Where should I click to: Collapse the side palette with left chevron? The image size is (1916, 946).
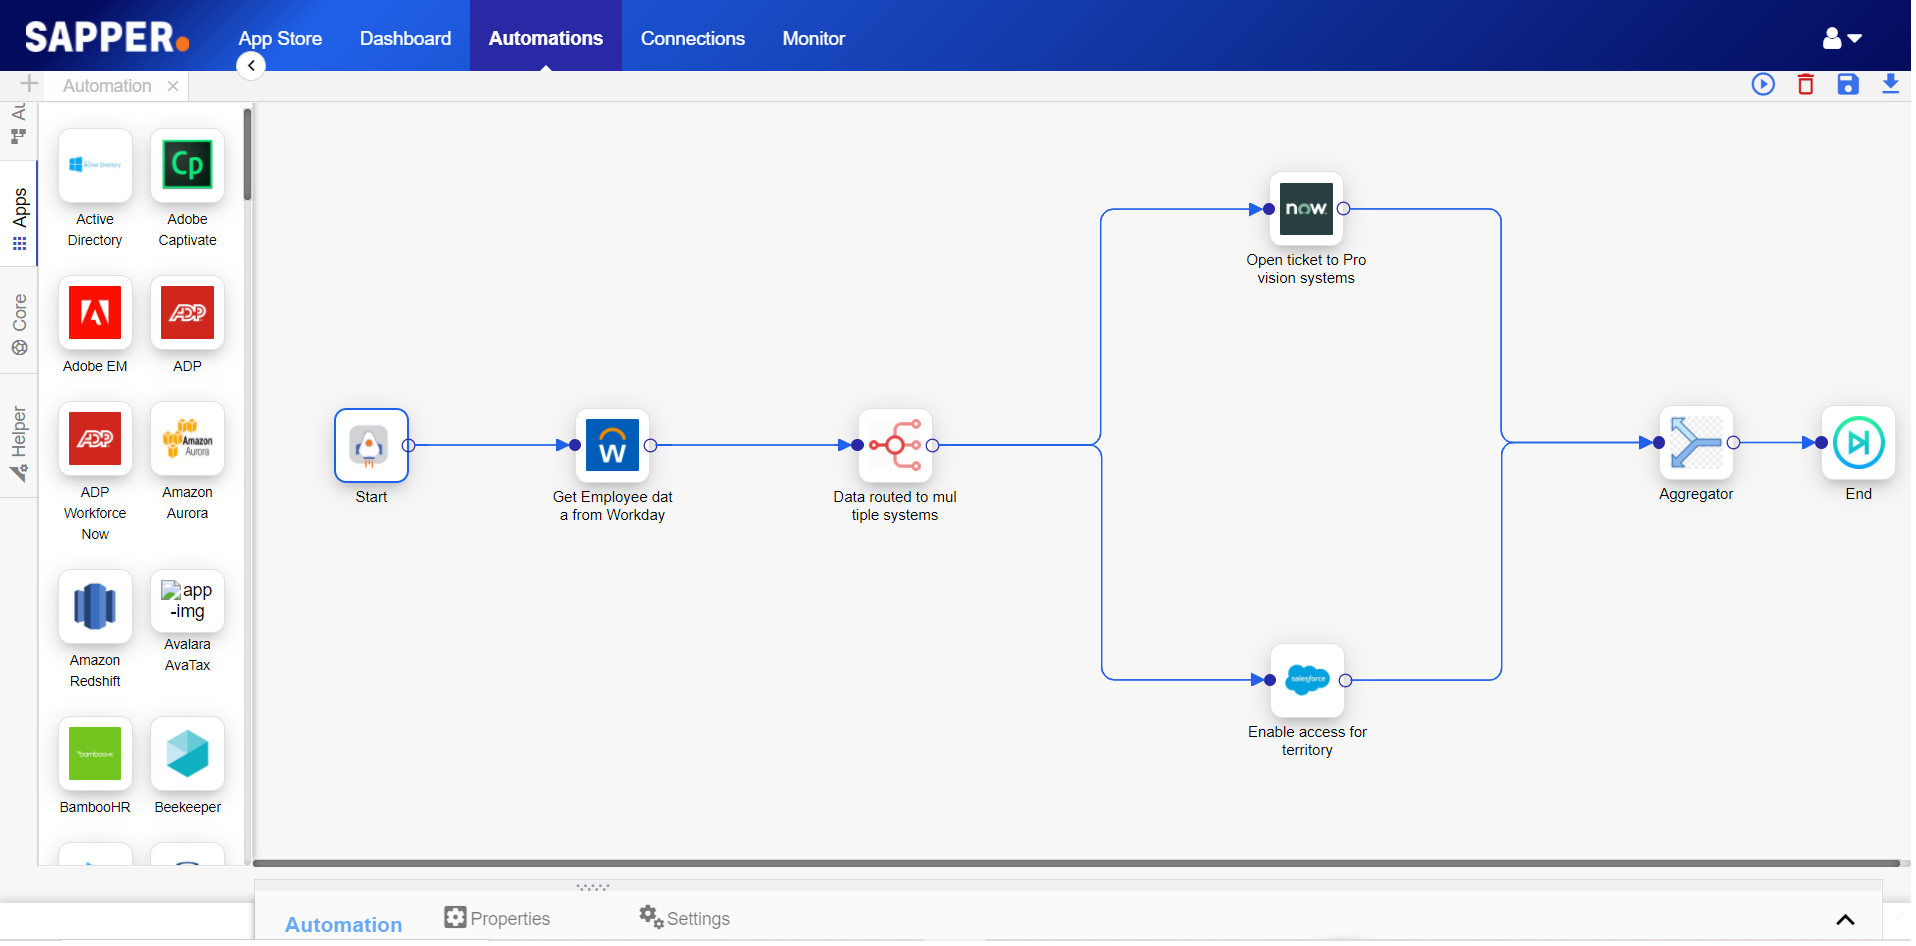pos(251,65)
